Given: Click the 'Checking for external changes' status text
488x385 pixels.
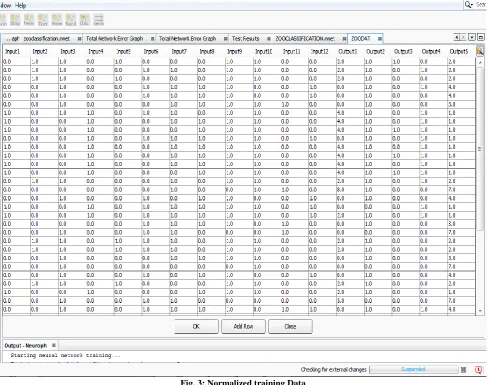Looking at the screenshot, I should tap(333, 369).
